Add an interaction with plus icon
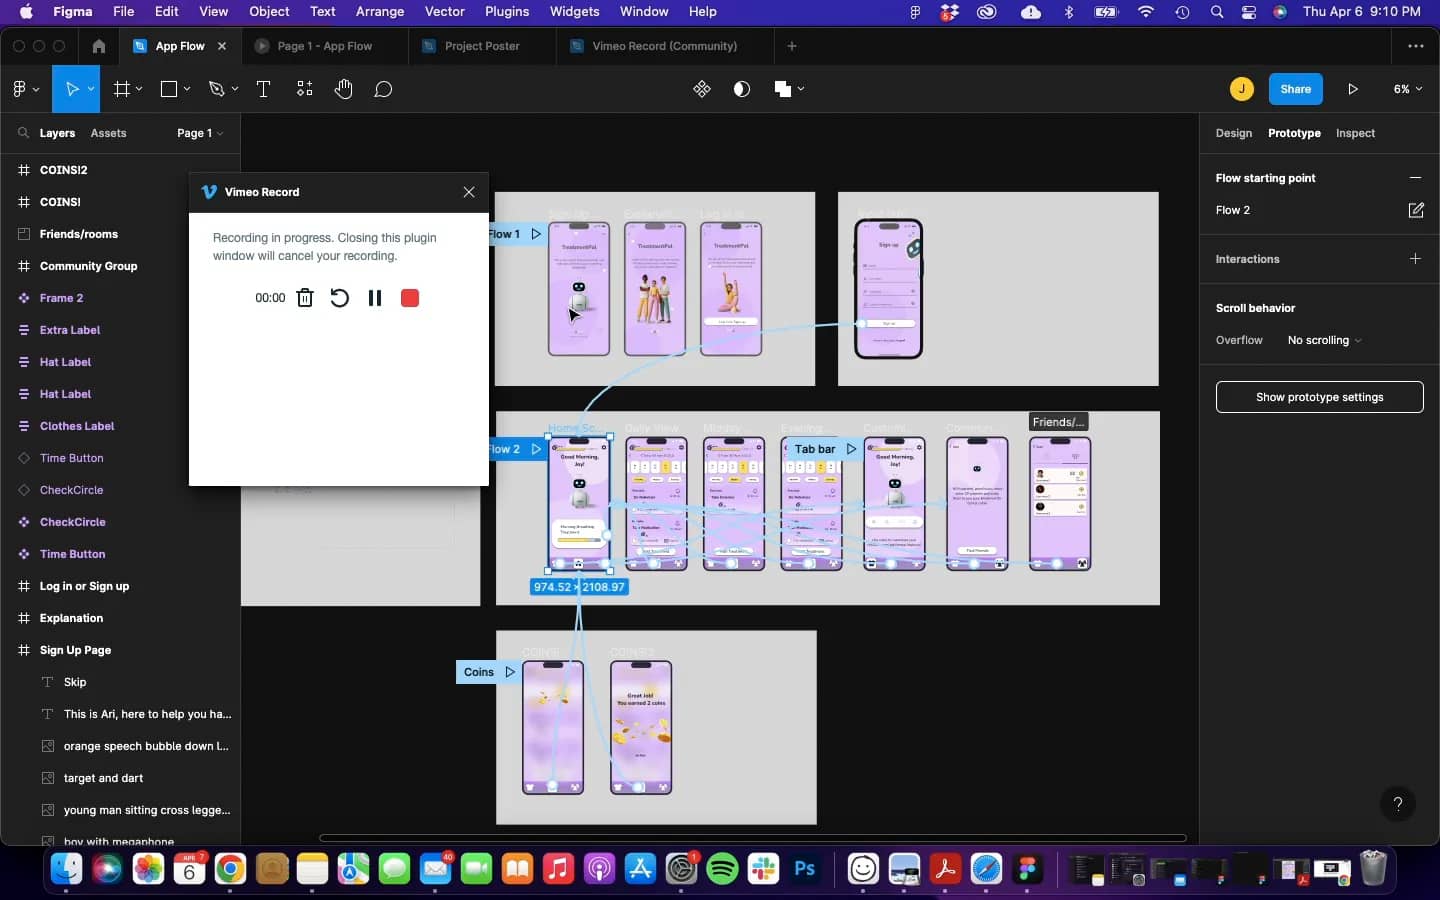The height and width of the screenshot is (900, 1440). point(1415,259)
